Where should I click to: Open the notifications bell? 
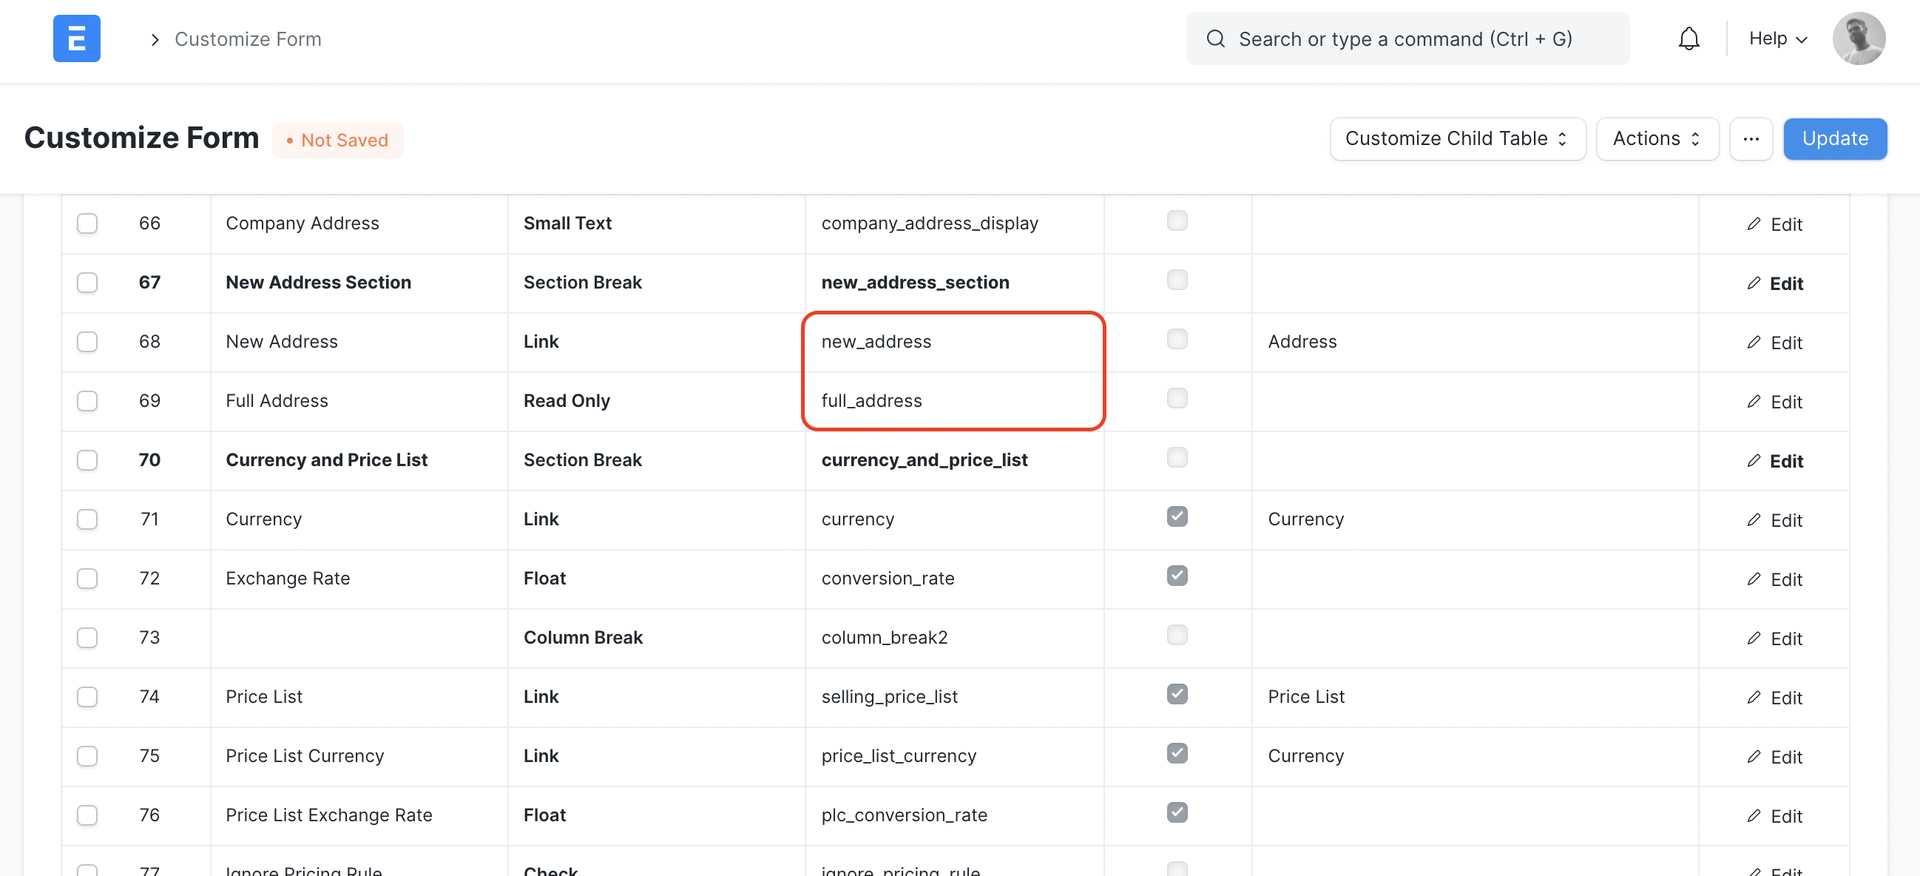pos(1688,39)
